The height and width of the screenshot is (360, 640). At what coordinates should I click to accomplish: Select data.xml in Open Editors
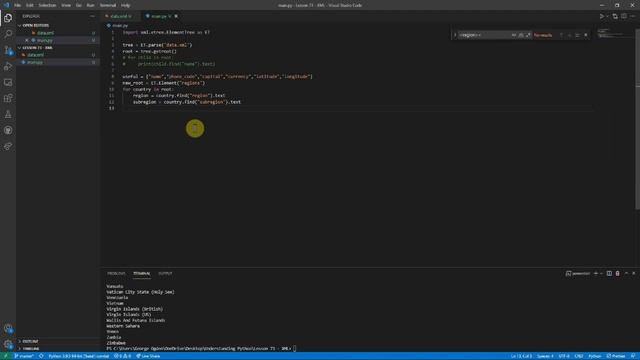57,33
